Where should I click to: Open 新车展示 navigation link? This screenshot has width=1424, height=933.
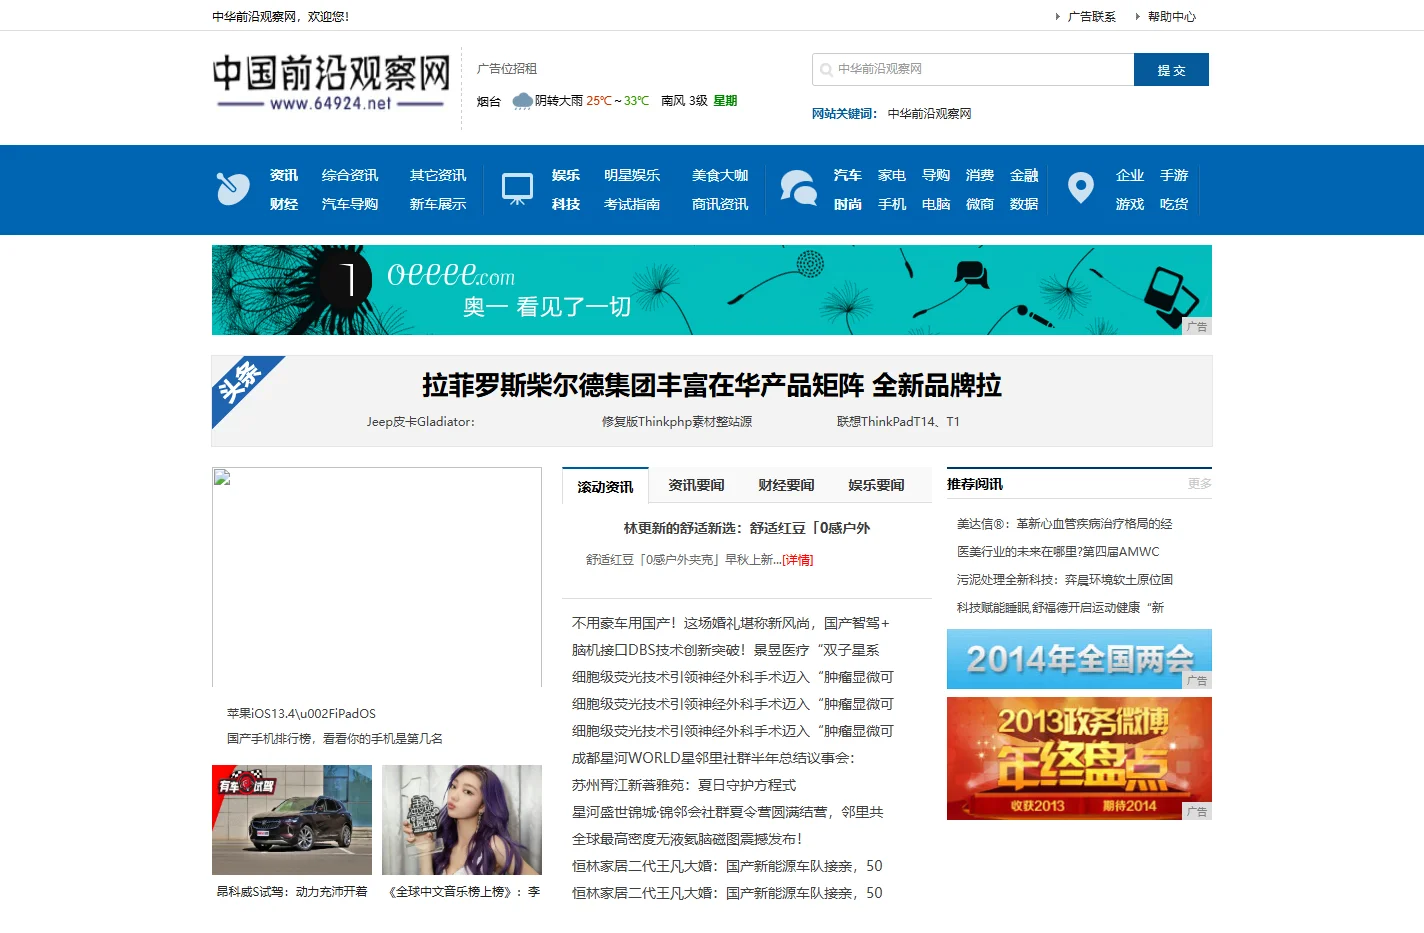tap(438, 204)
